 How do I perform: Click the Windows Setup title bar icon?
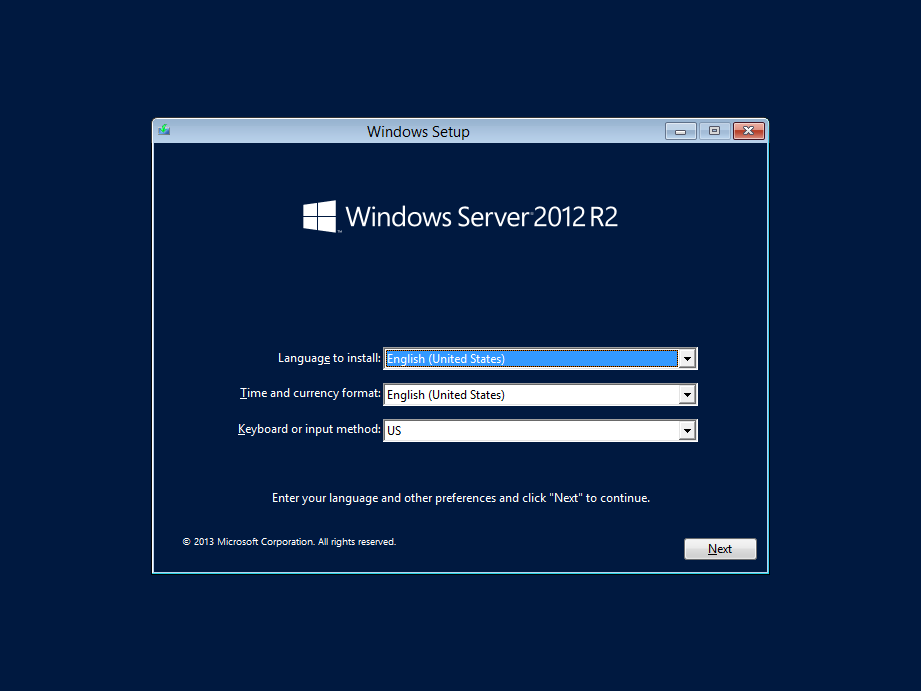[x=164, y=130]
